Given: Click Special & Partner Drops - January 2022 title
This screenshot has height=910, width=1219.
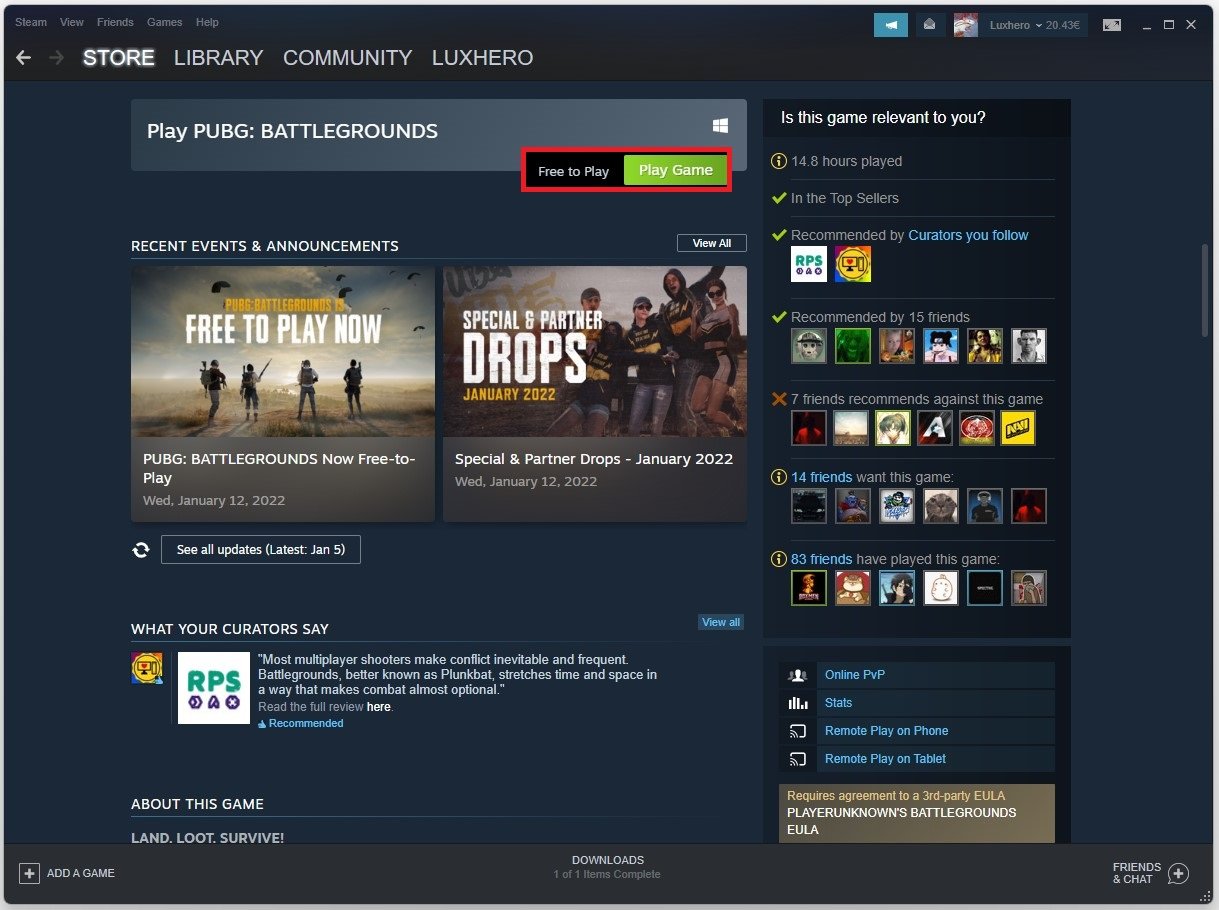Looking at the screenshot, I should tap(594, 459).
